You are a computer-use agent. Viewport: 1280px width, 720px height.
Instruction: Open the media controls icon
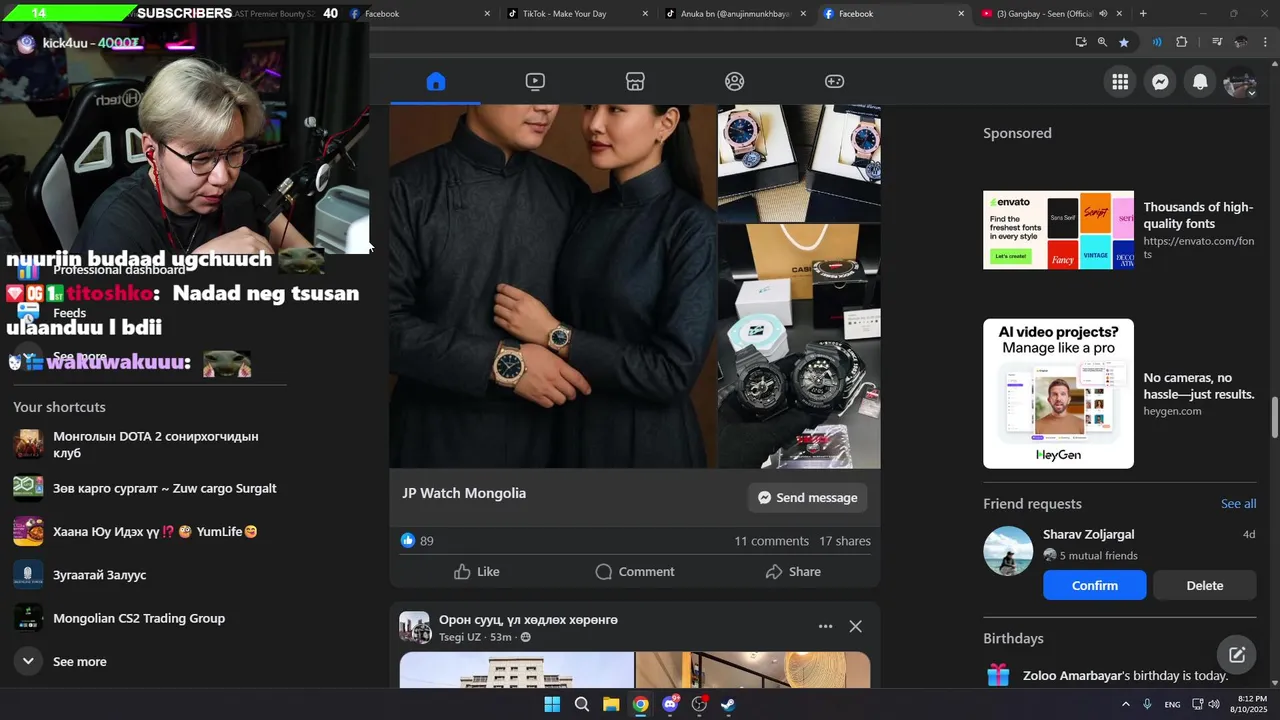click(x=1217, y=42)
